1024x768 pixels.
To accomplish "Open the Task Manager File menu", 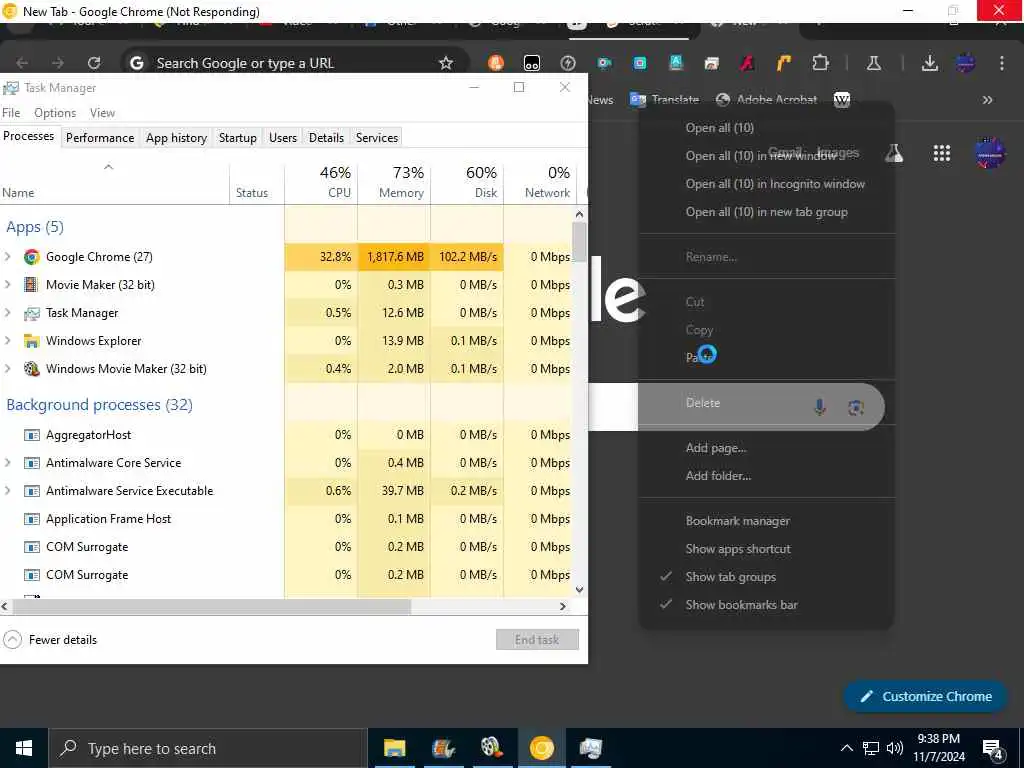I will tap(11, 113).
